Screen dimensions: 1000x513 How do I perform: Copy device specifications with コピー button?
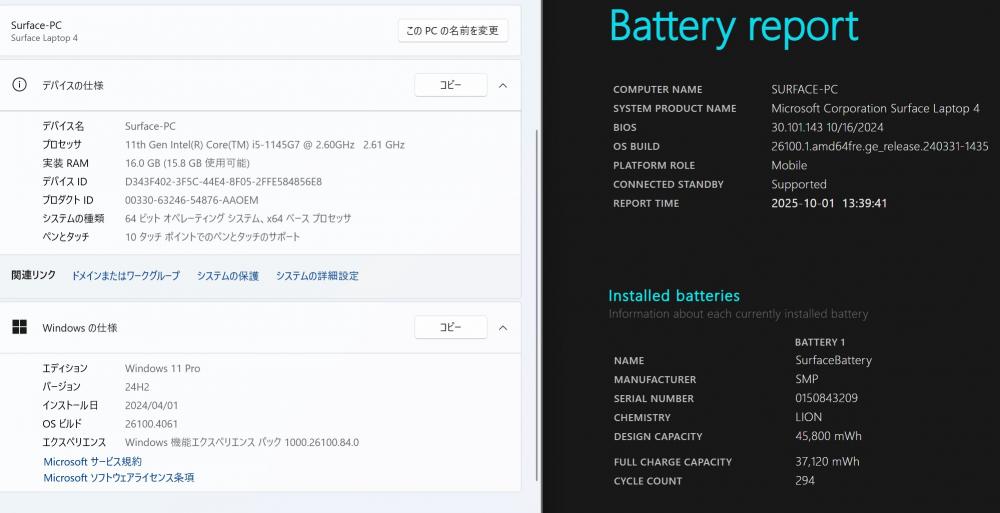451,85
